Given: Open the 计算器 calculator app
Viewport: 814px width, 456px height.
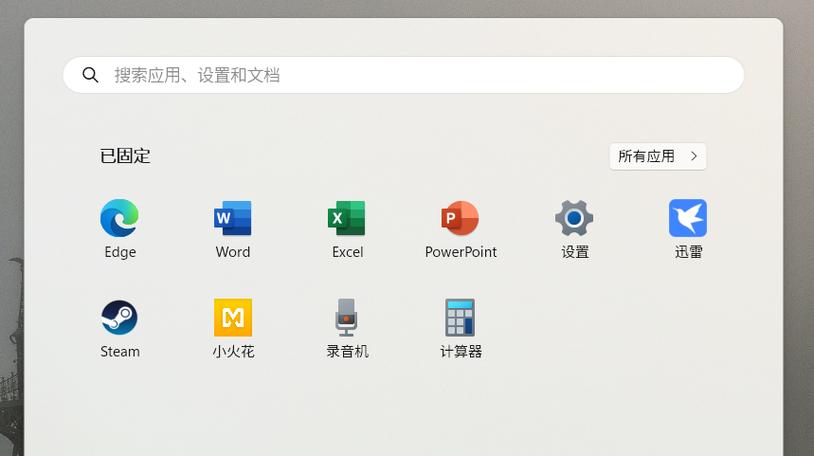Looking at the screenshot, I should 460,317.
